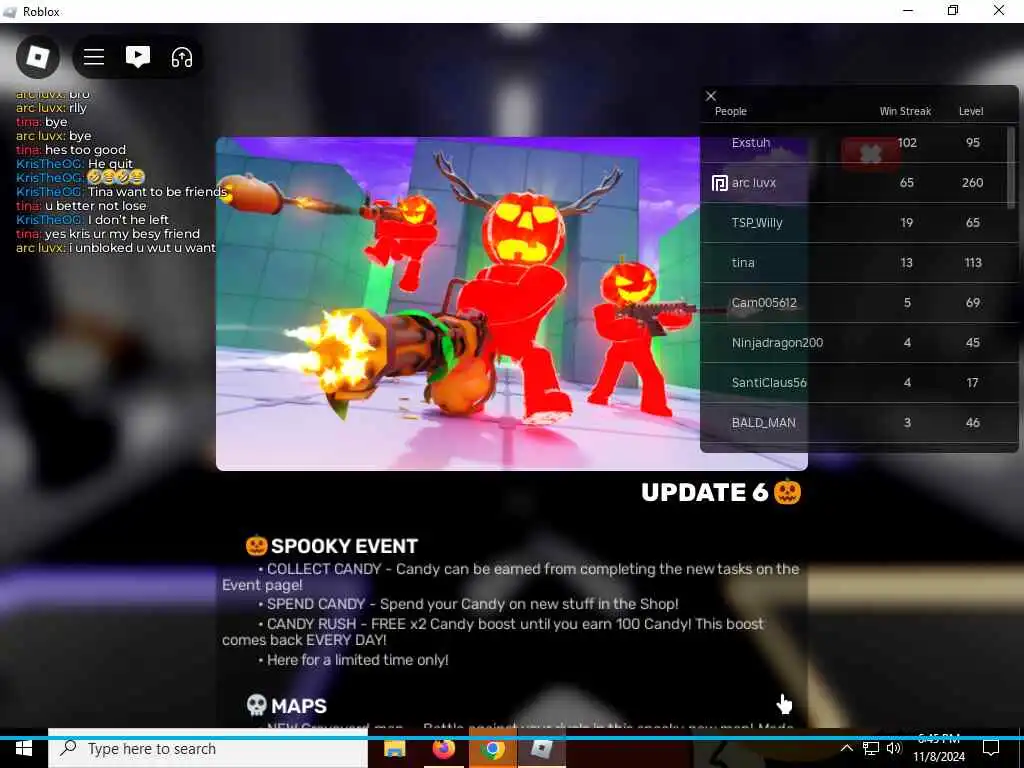Open the Windows Start menu
This screenshot has height=768, width=1024.
coord(24,748)
